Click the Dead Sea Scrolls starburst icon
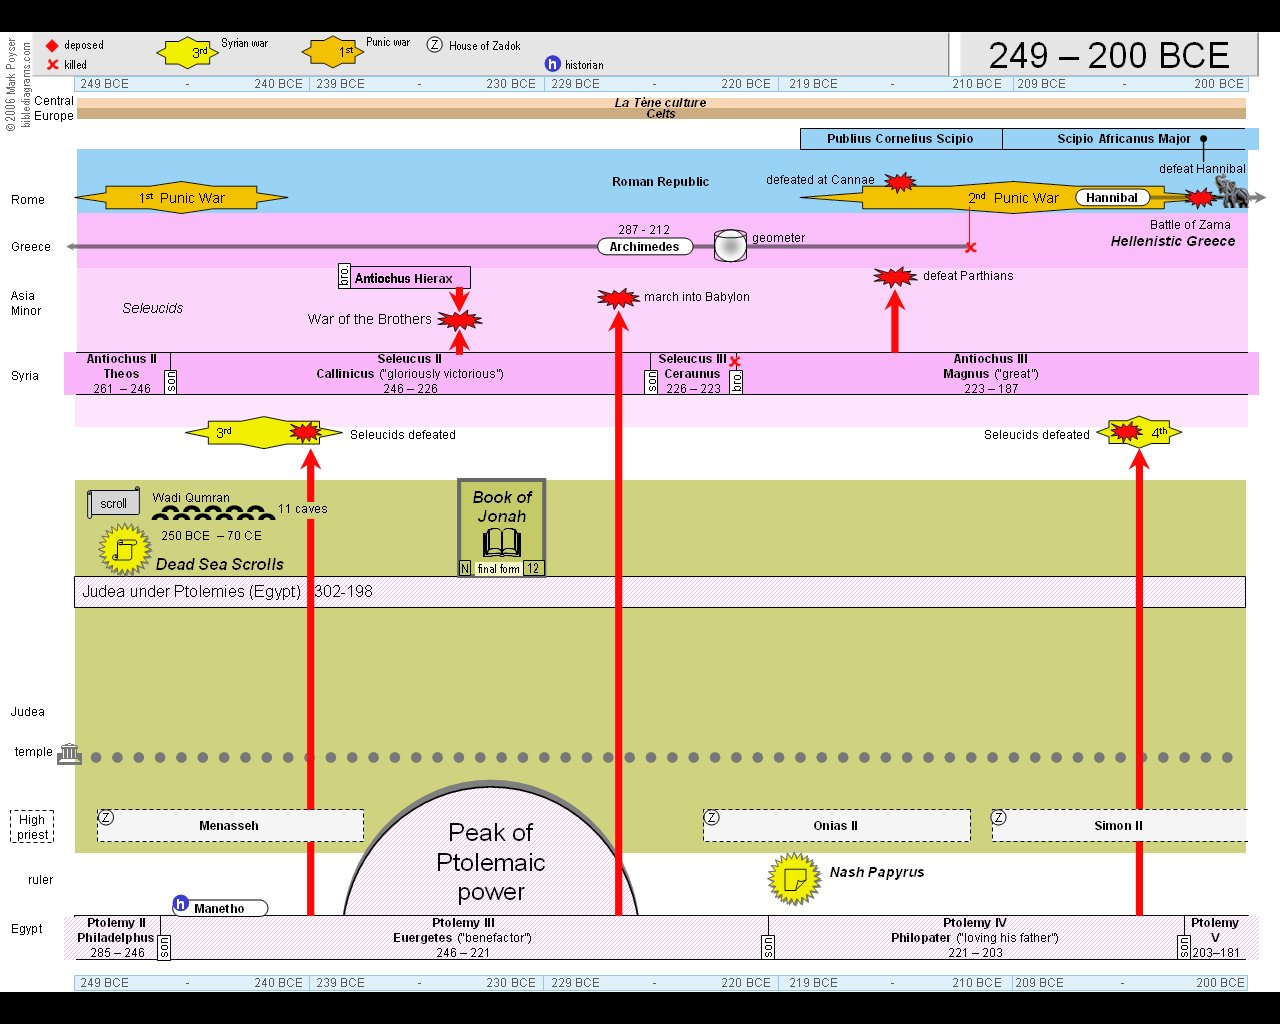This screenshot has height=1024, width=1280. pyautogui.click(x=125, y=549)
